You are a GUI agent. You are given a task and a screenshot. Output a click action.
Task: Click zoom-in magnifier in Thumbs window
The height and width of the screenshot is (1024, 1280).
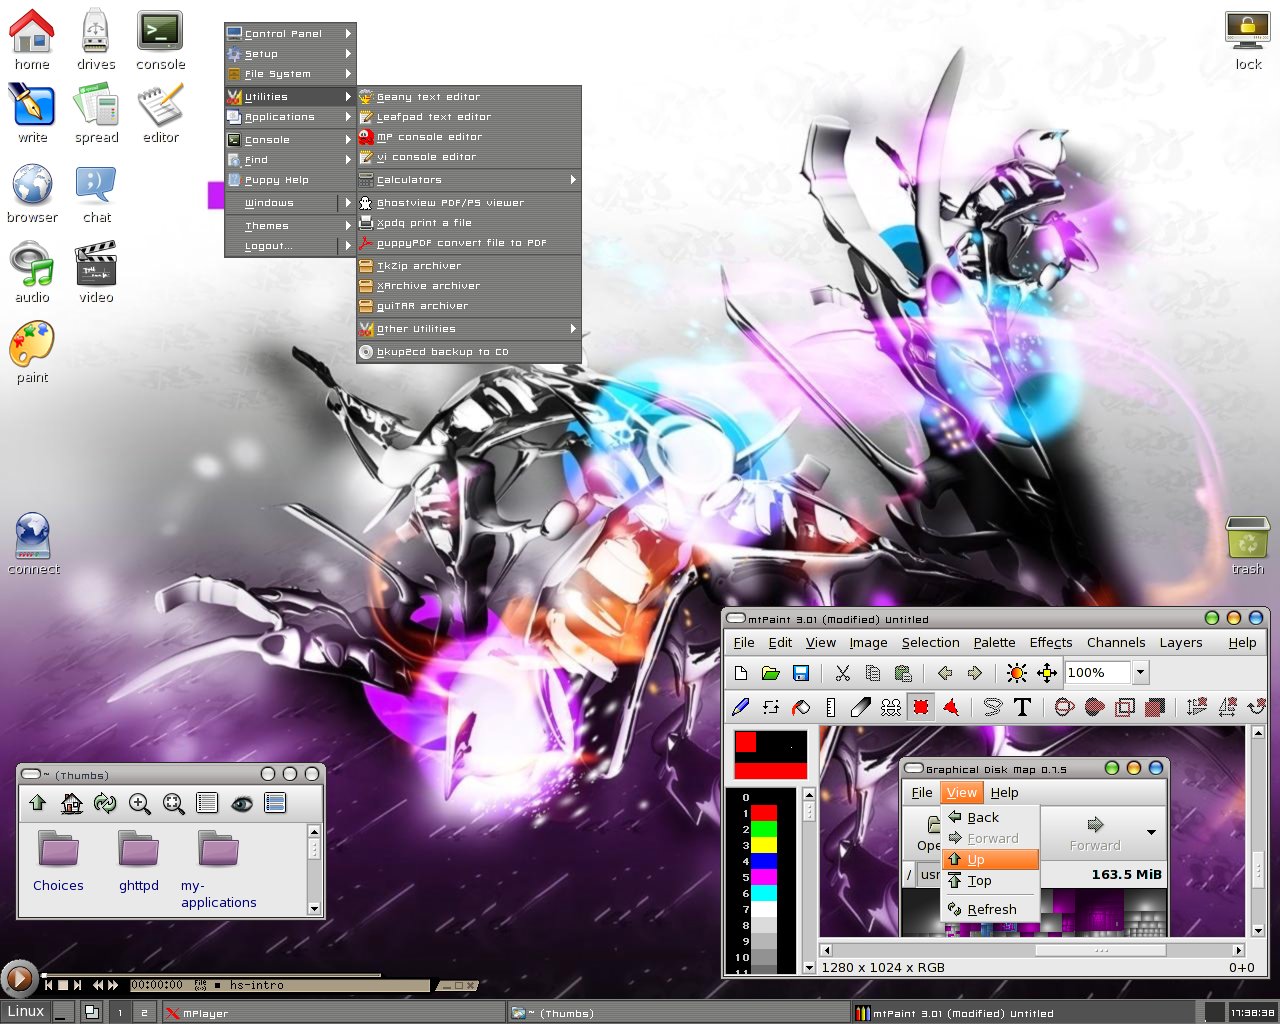(139, 803)
